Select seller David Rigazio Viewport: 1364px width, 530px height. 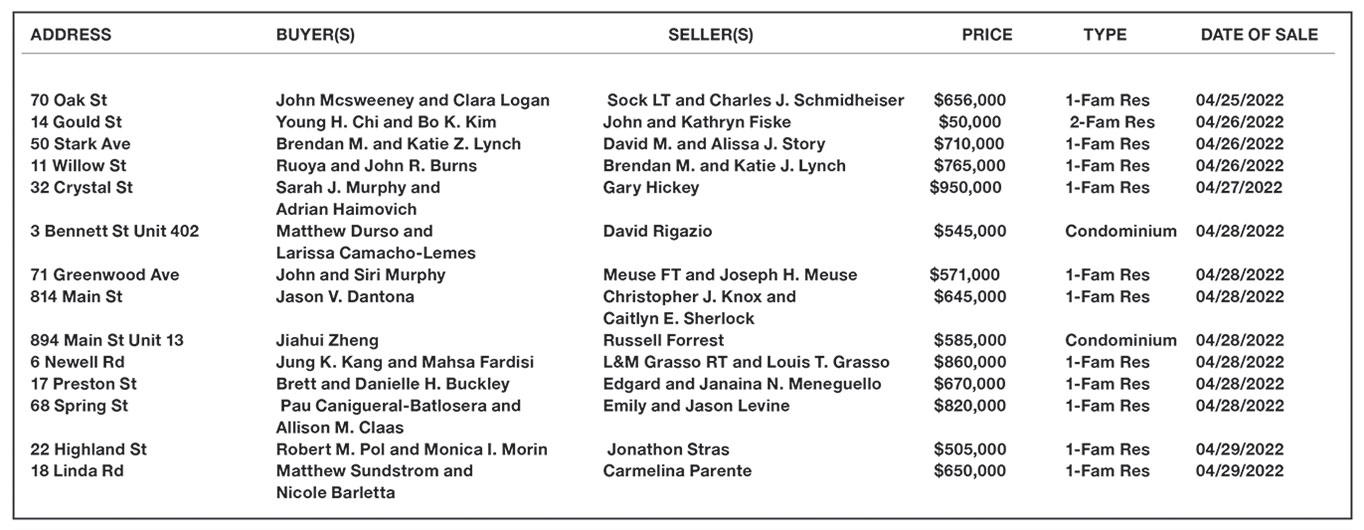pos(657,231)
